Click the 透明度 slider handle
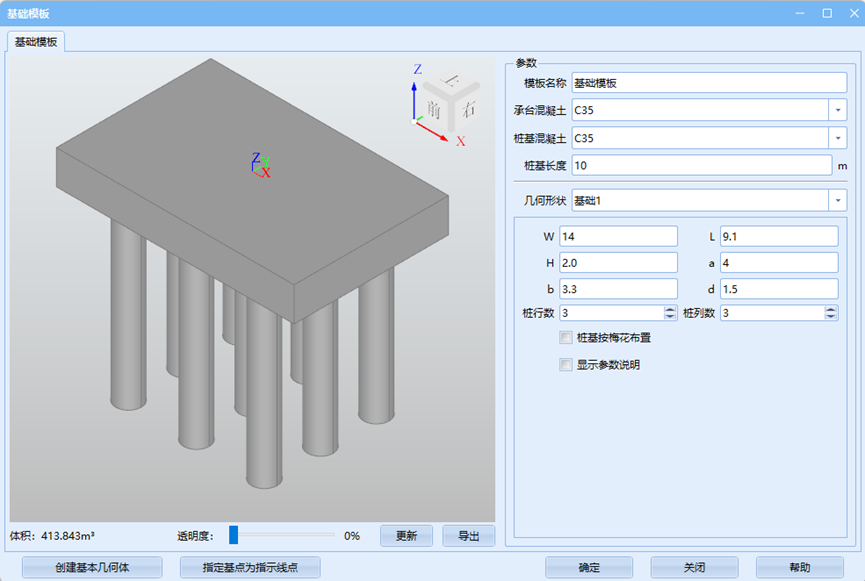This screenshot has width=865, height=581. [233, 535]
